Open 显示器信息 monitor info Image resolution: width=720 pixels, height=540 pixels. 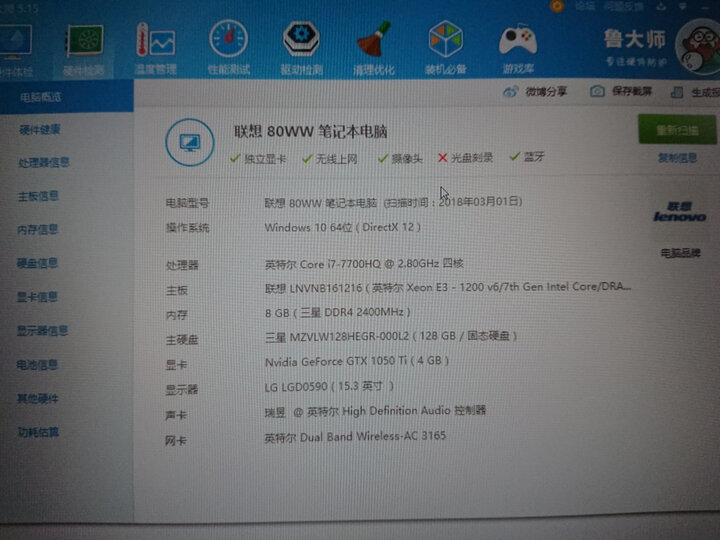(x=42, y=331)
